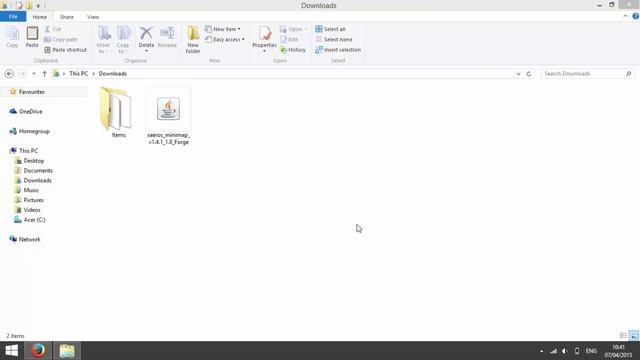Create a New folder from the ribbon
The image size is (640, 360).
(x=193, y=39)
